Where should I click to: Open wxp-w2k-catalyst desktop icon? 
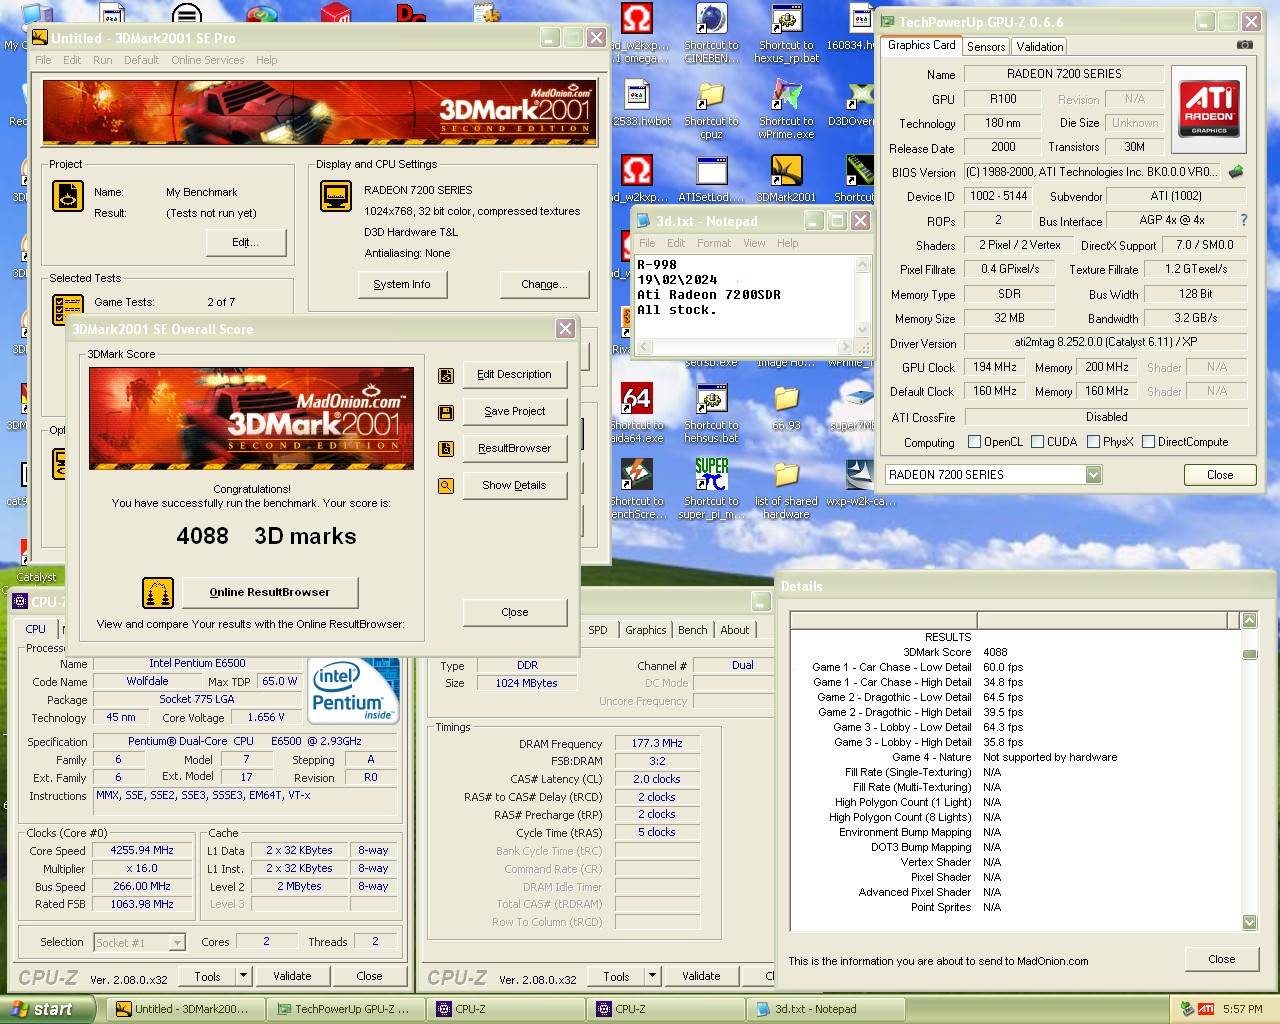860,475
